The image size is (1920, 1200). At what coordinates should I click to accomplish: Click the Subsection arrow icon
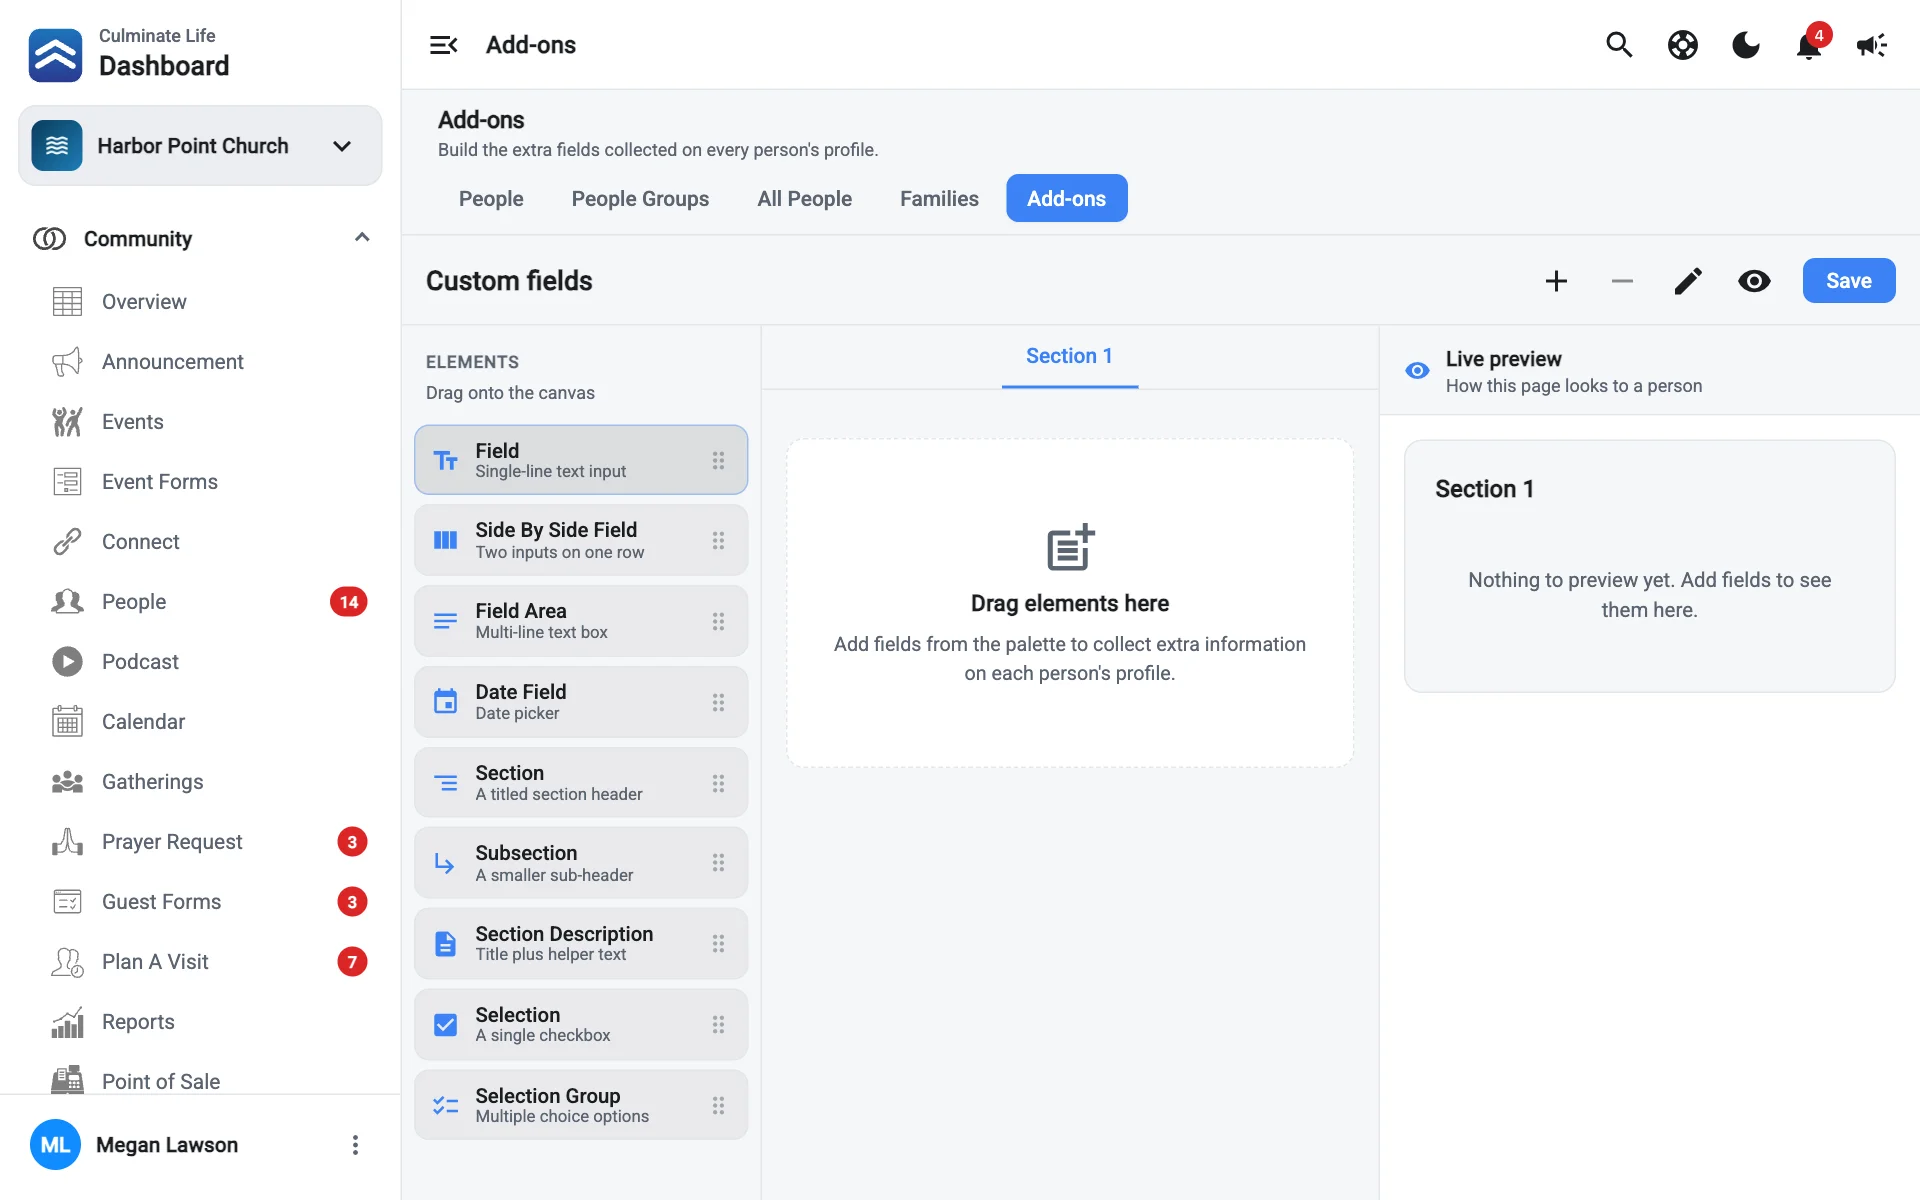[x=445, y=863]
